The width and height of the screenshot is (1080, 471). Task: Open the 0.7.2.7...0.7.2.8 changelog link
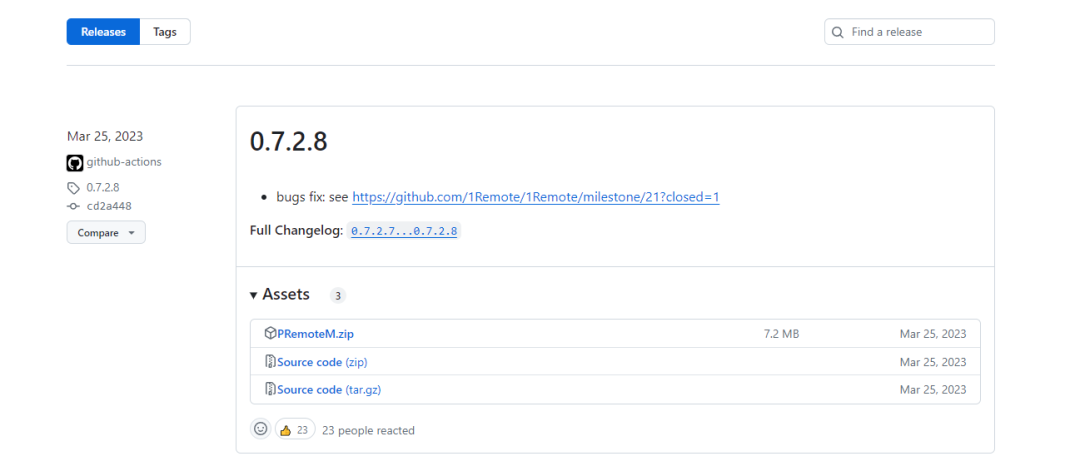tap(404, 231)
